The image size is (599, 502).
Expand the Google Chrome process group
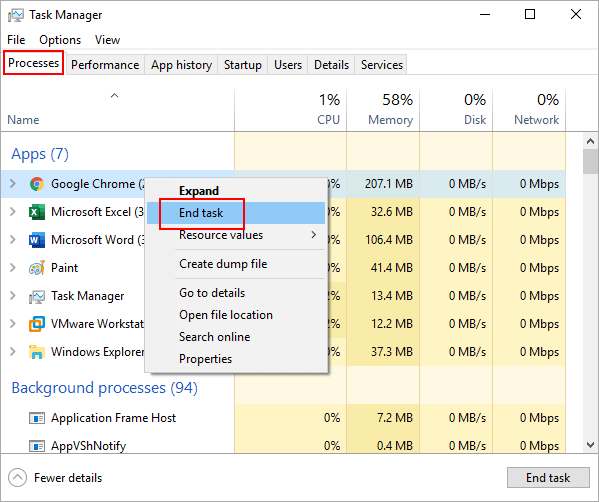click(13, 184)
